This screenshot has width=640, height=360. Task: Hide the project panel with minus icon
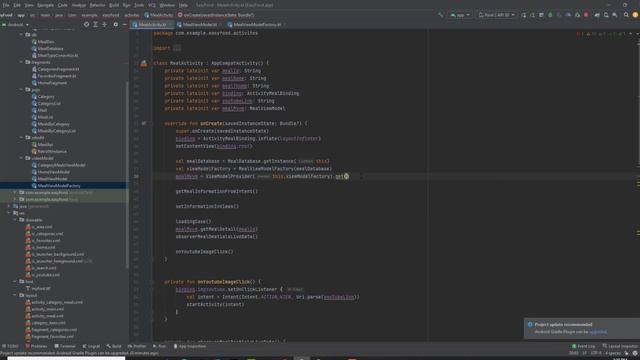tap(124, 24)
